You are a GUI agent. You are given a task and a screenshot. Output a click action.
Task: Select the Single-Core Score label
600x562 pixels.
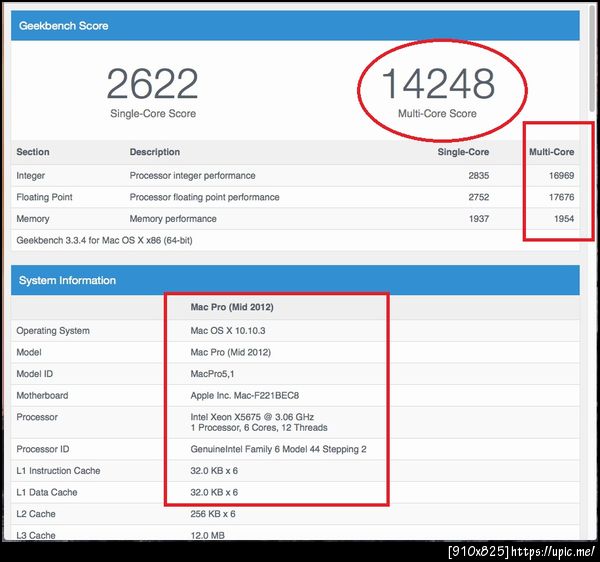point(153,114)
